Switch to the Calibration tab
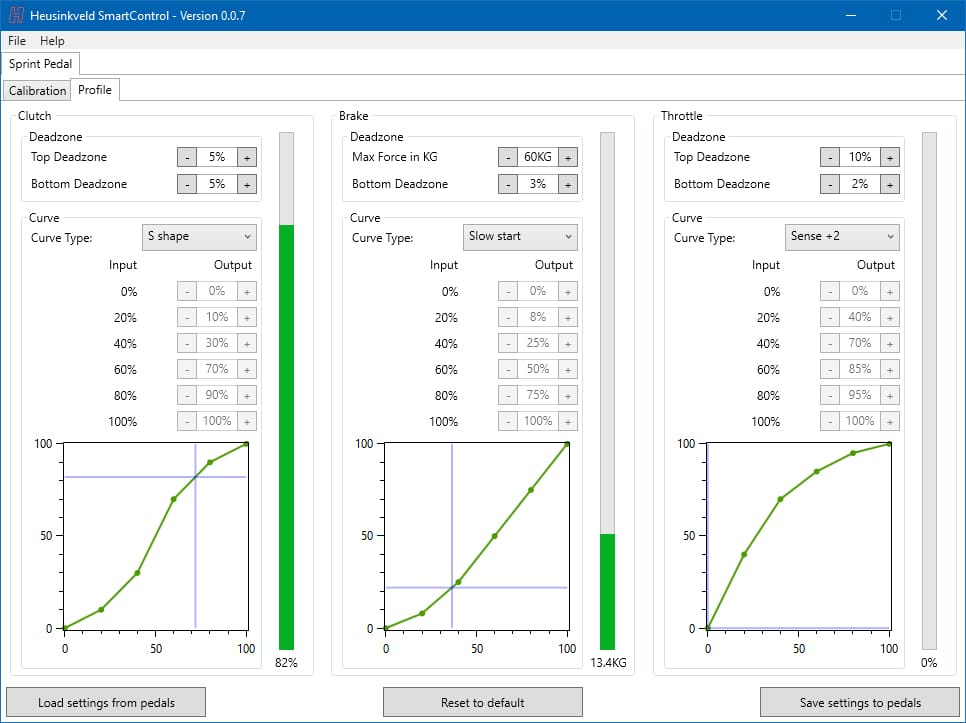 38,91
